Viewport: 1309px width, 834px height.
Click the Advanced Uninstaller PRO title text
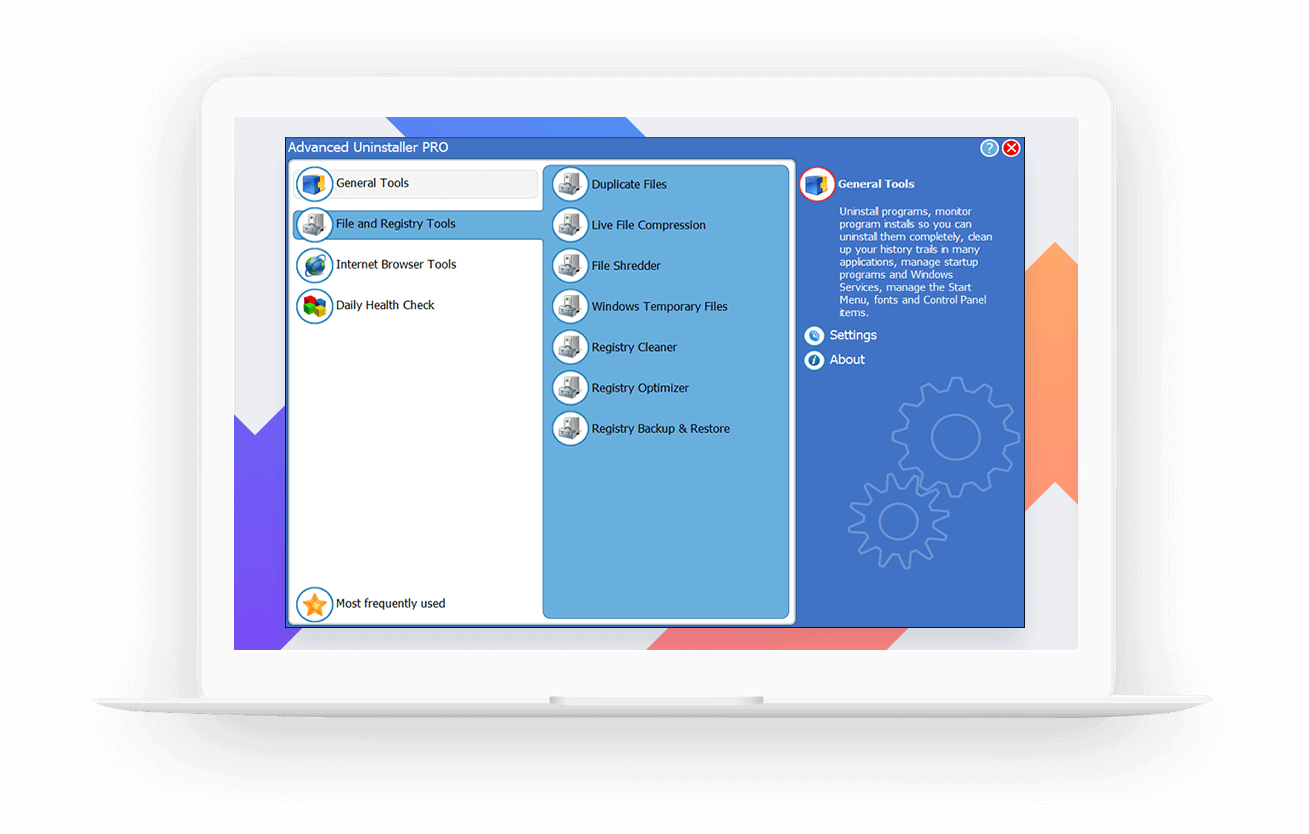click(x=368, y=148)
